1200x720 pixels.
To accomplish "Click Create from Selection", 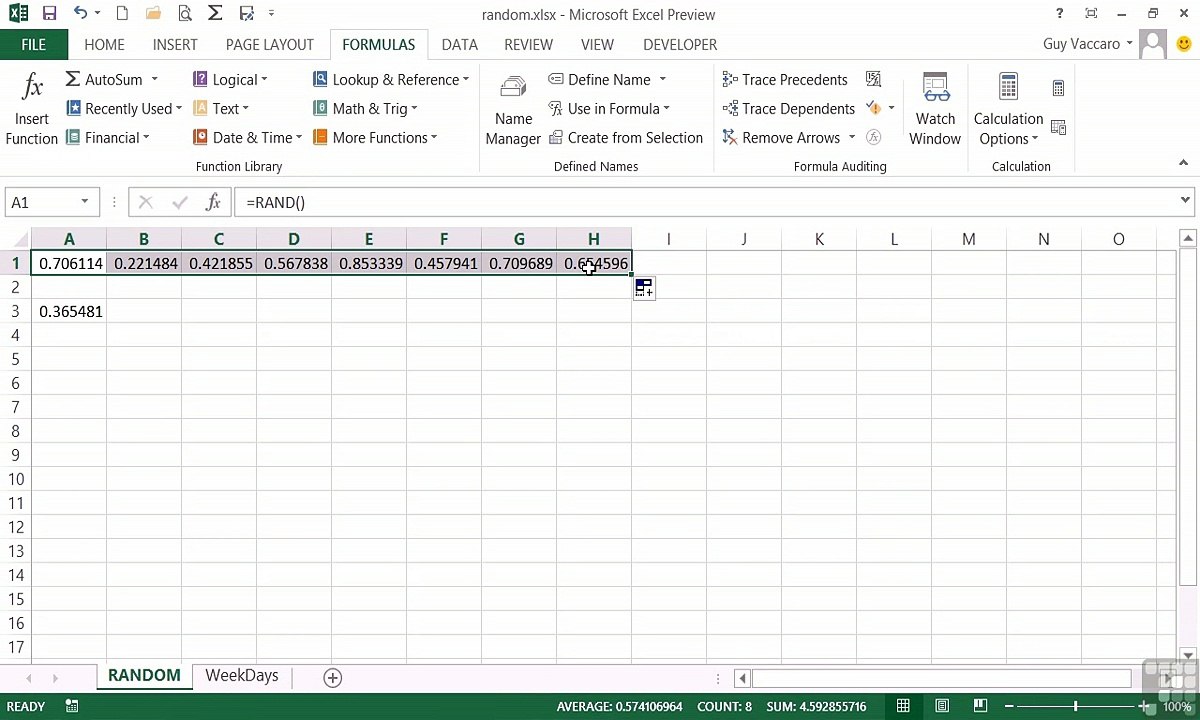I will click(x=625, y=137).
